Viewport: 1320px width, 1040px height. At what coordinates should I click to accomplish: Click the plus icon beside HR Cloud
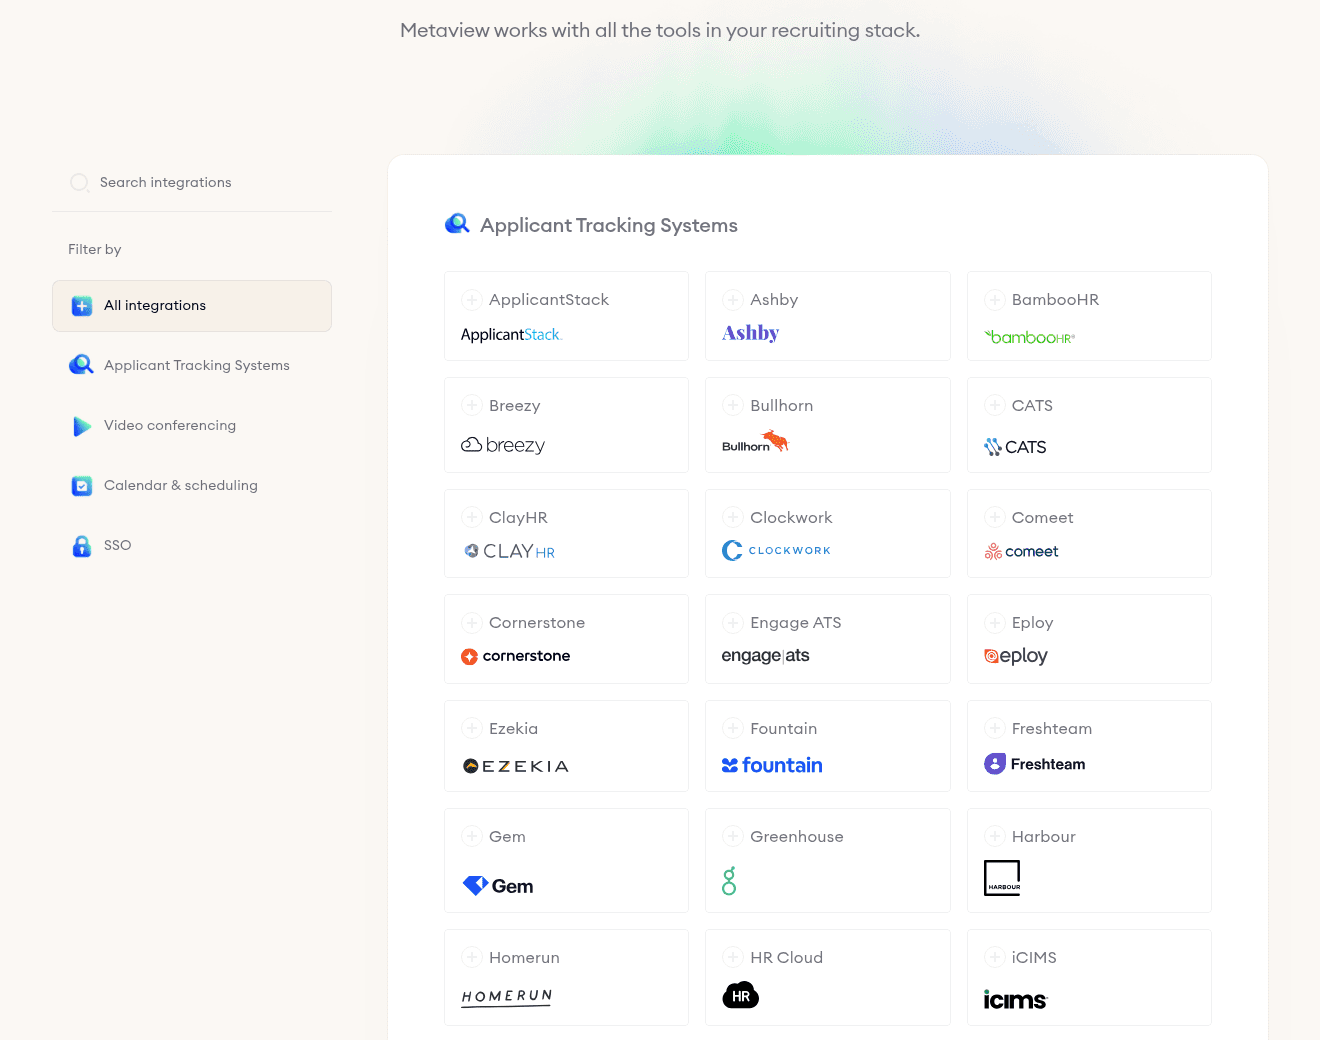point(733,958)
